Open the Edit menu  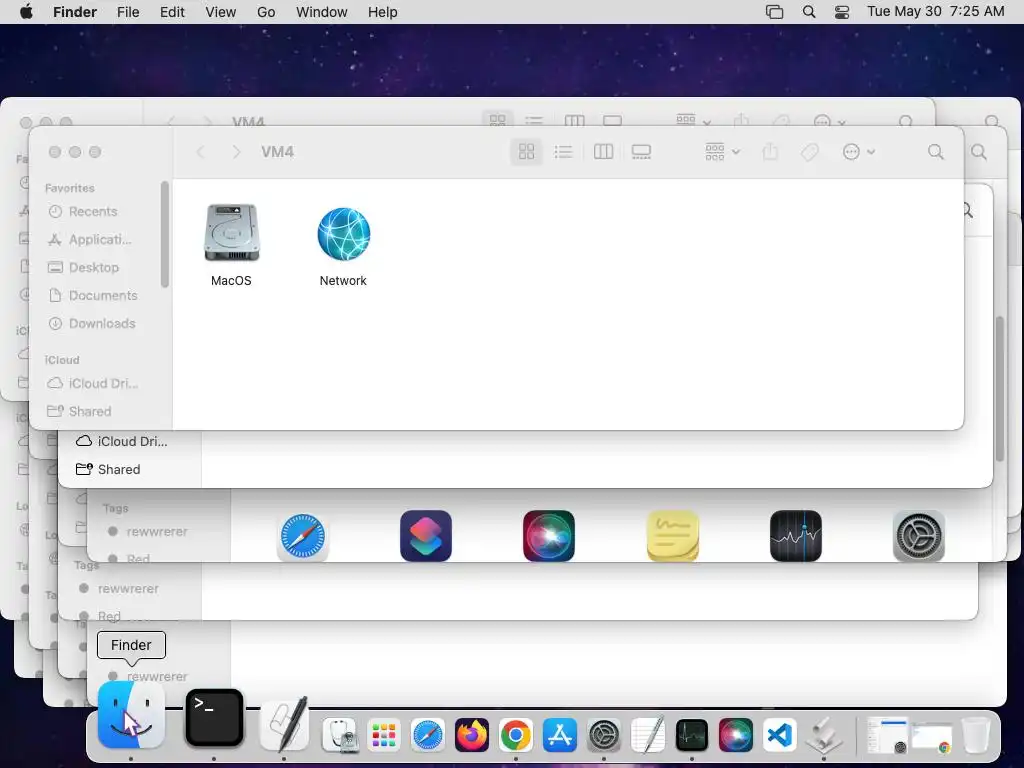point(172,12)
